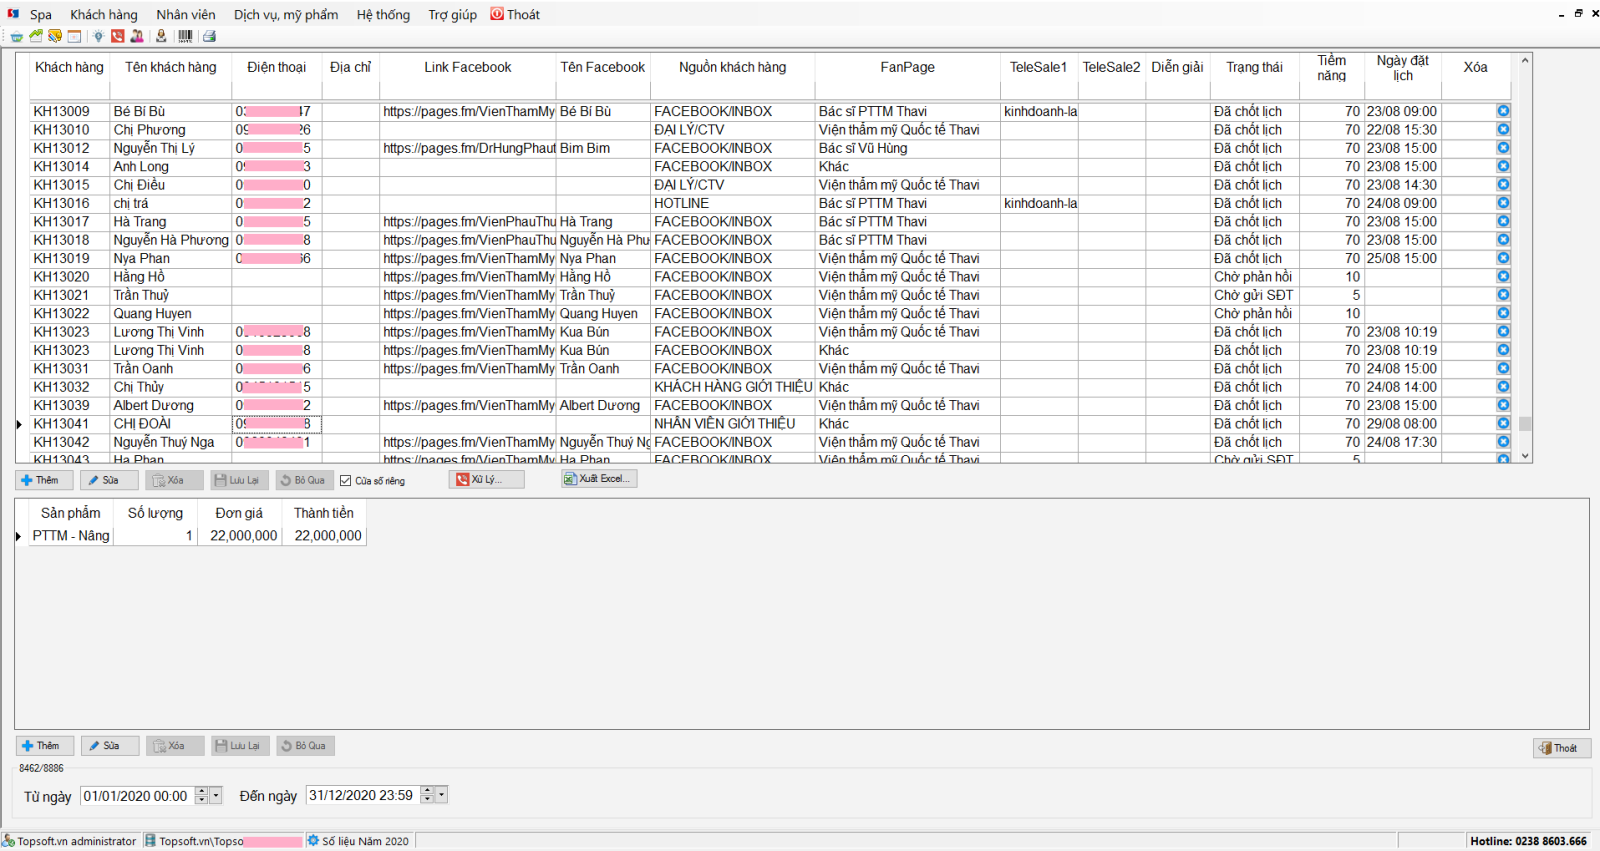Image resolution: width=1600 pixels, height=851 pixels.
Task: Click delete icon in row KH13021
Action: (x=1503, y=295)
